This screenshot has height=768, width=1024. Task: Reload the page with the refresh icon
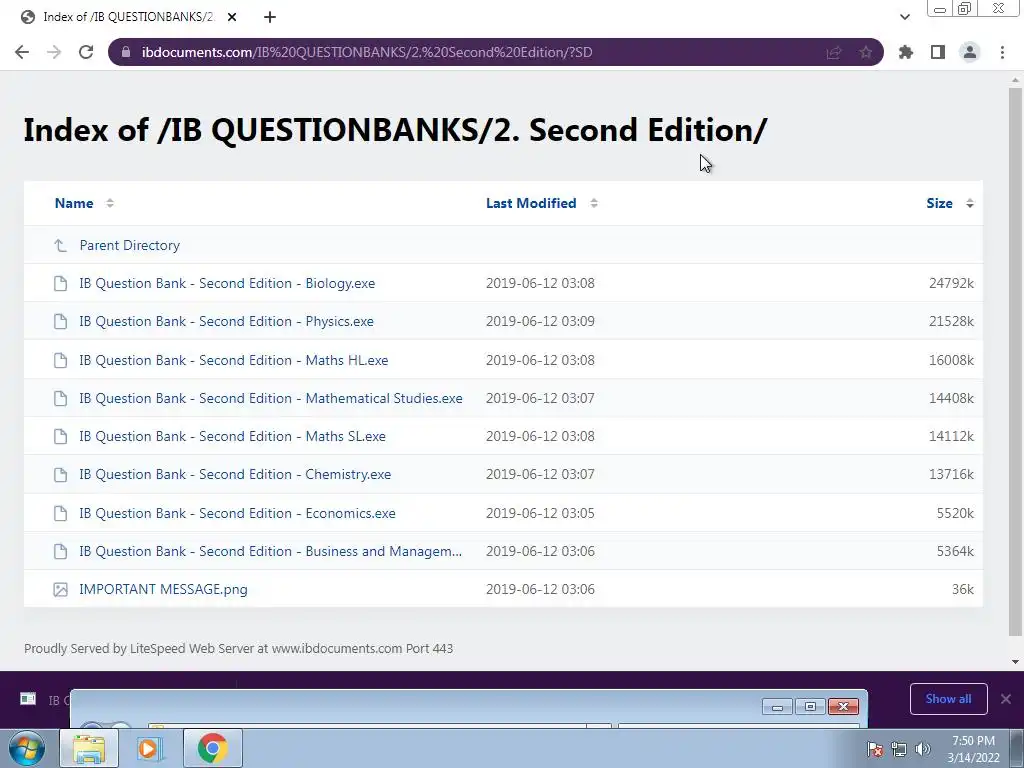click(x=86, y=52)
